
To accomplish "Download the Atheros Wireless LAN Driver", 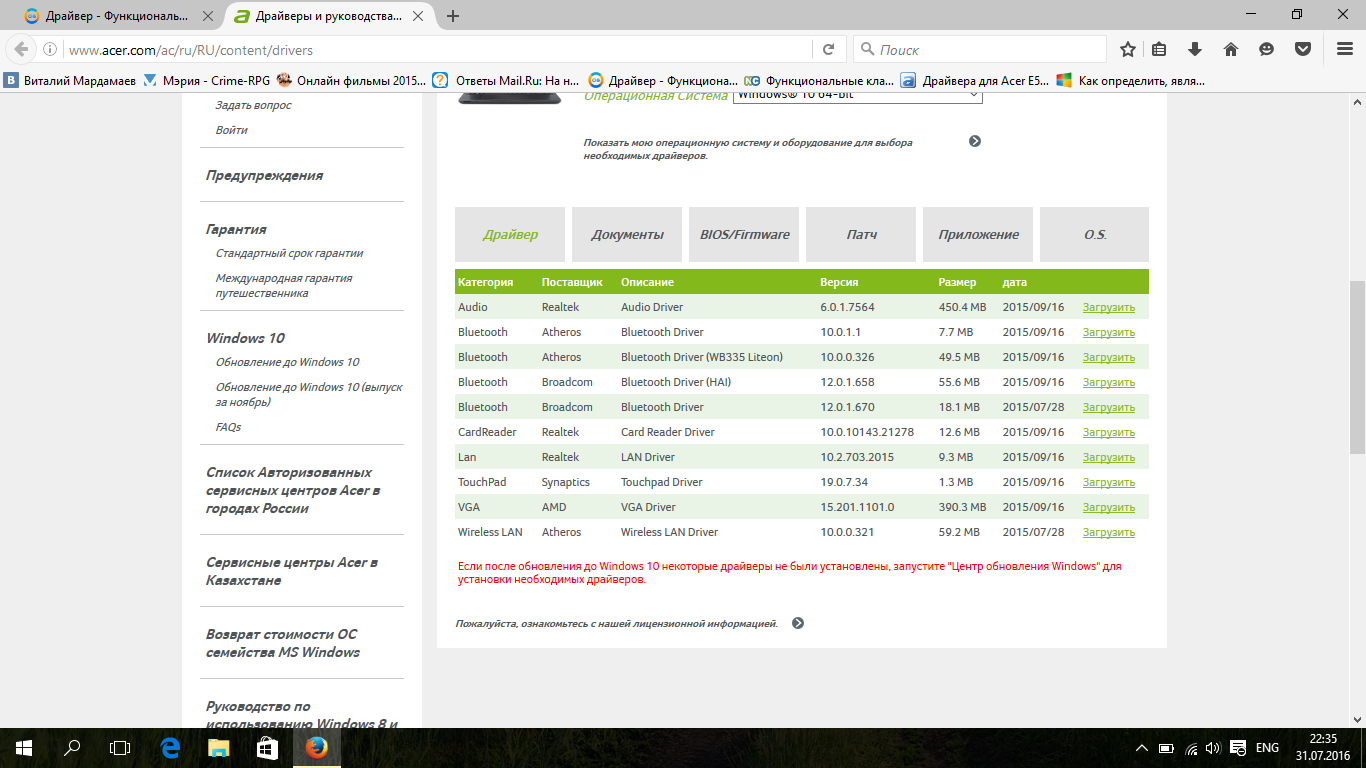I will point(1108,532).
